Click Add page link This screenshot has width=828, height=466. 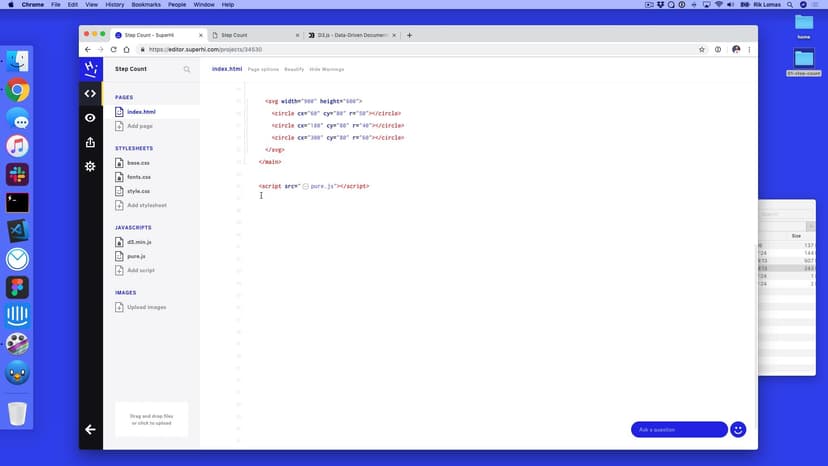pyautogui.click(x=139, y=126)
